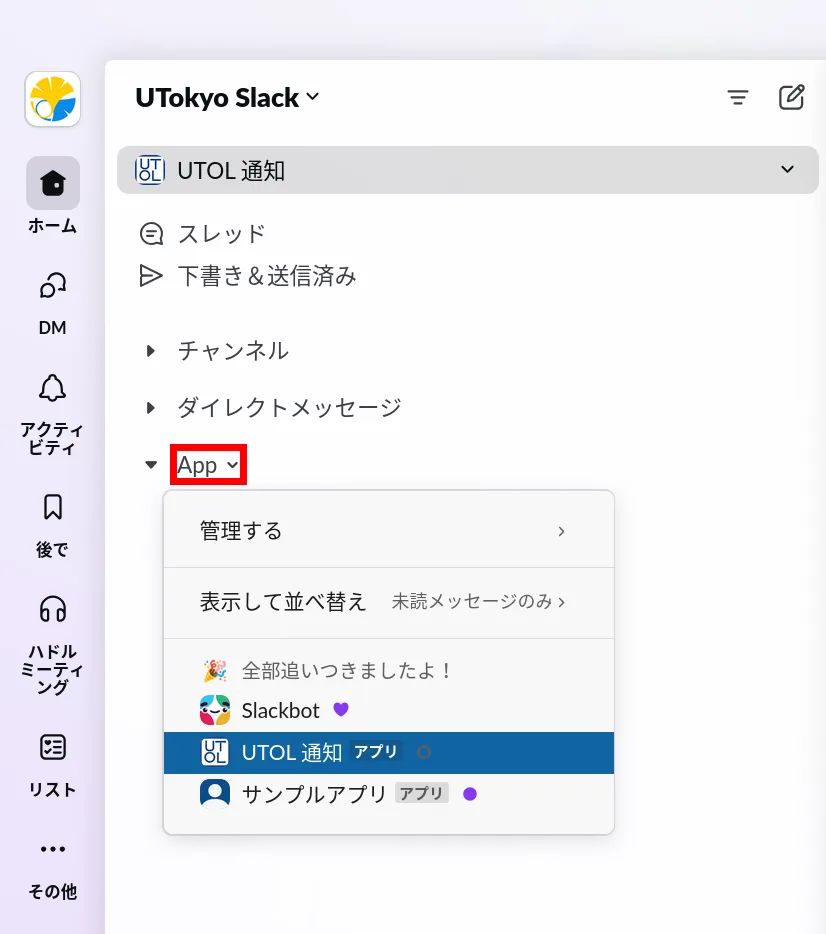This screenshot has height=934, width=826.
Task: Select サンプルアプリ in the app list
Action: pyautogui.click(x=314, y=794)
